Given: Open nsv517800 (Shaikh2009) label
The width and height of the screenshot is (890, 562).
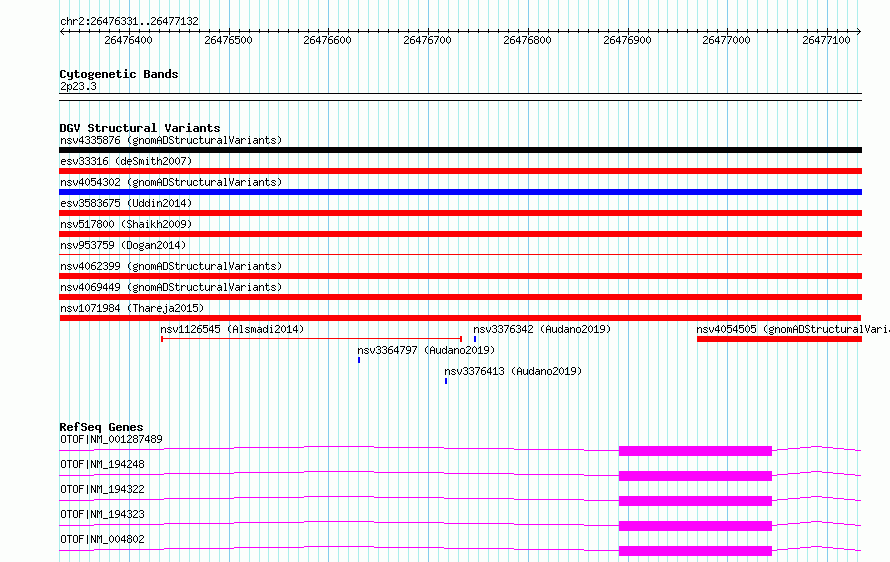Looking at the screenshot, I should pyautogui.click(x=126, y=224).
